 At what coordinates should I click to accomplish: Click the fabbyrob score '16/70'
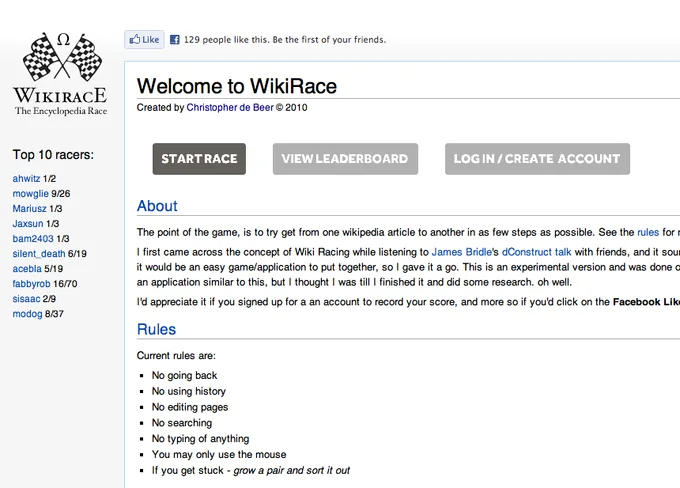point(65,284)
